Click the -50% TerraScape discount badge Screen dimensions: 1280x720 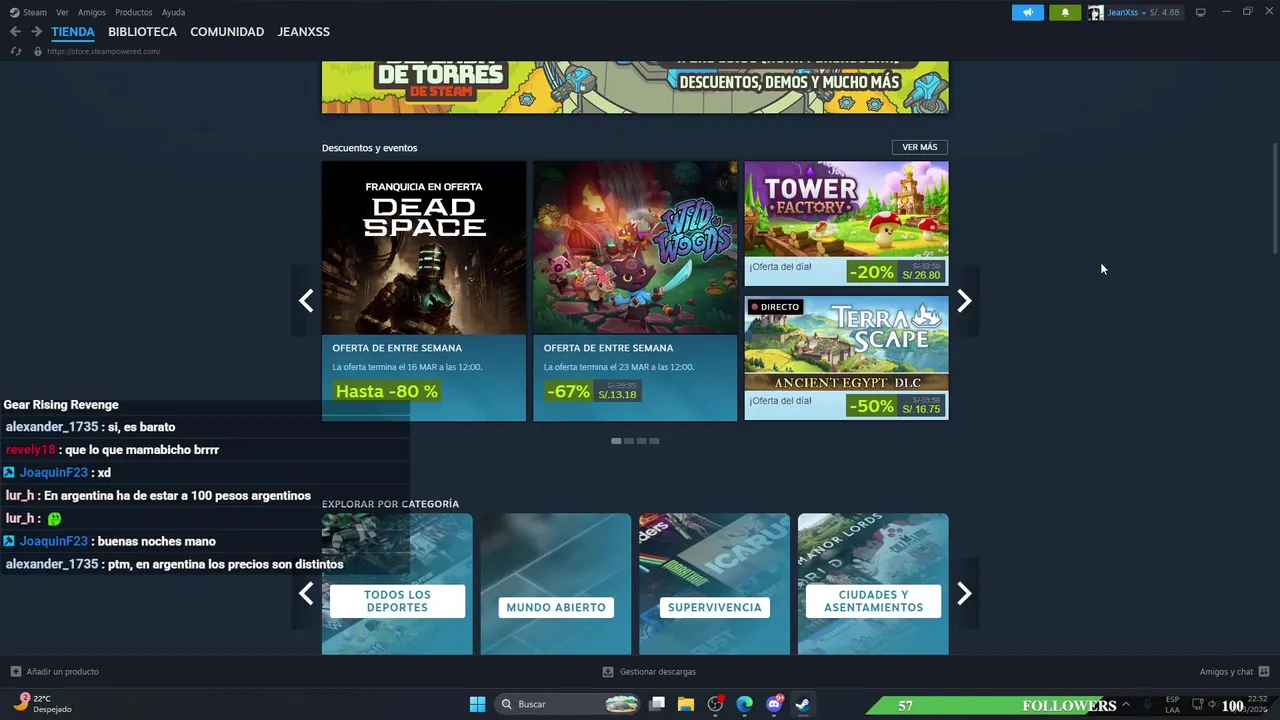[871, 406]
